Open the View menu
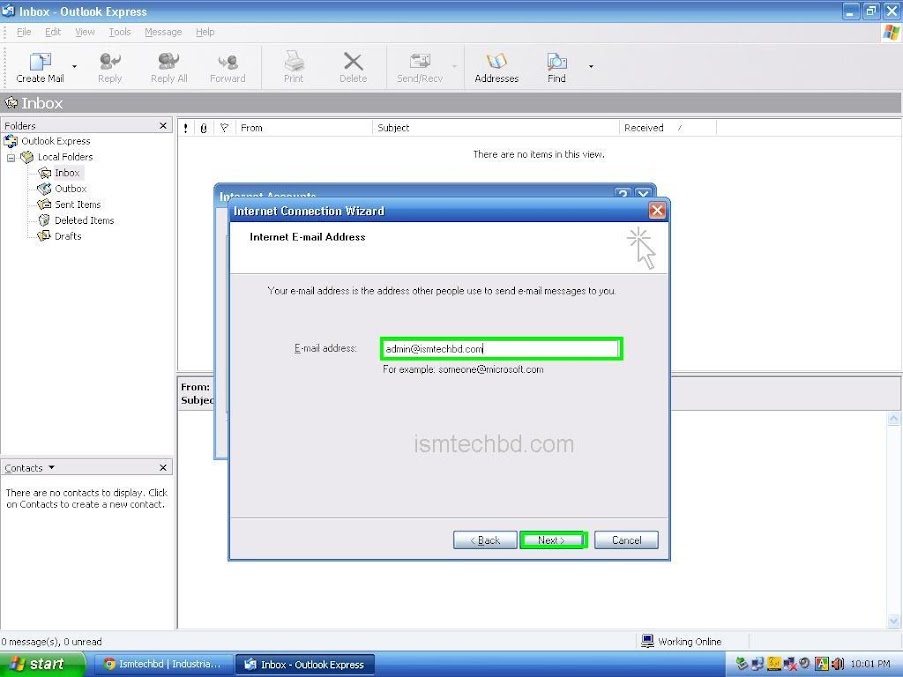The image size is (903, 677). click(x=85, y=32)
